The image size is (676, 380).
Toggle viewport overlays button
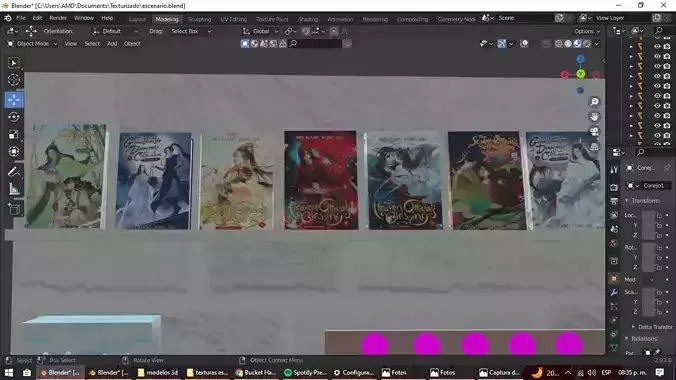524,44
